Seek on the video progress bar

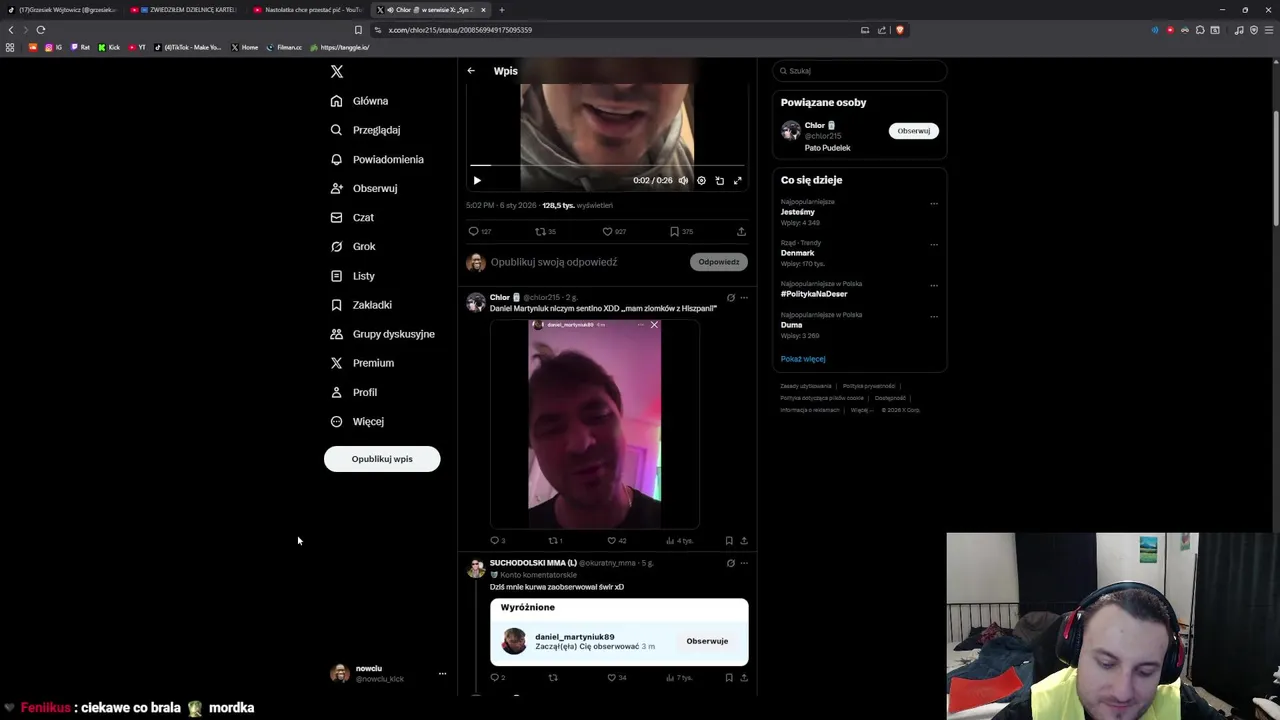tap(607, 165)
